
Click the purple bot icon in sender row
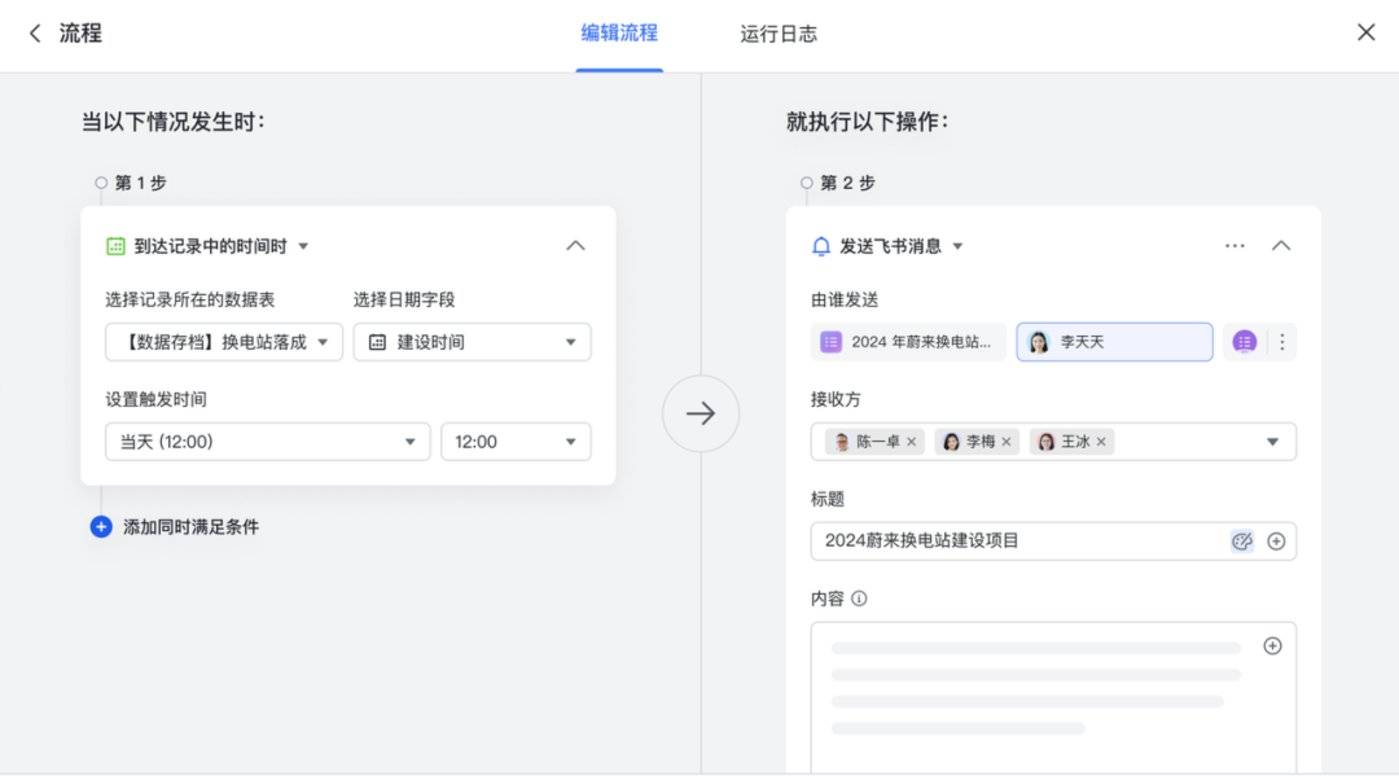(x=1244, y=342)
